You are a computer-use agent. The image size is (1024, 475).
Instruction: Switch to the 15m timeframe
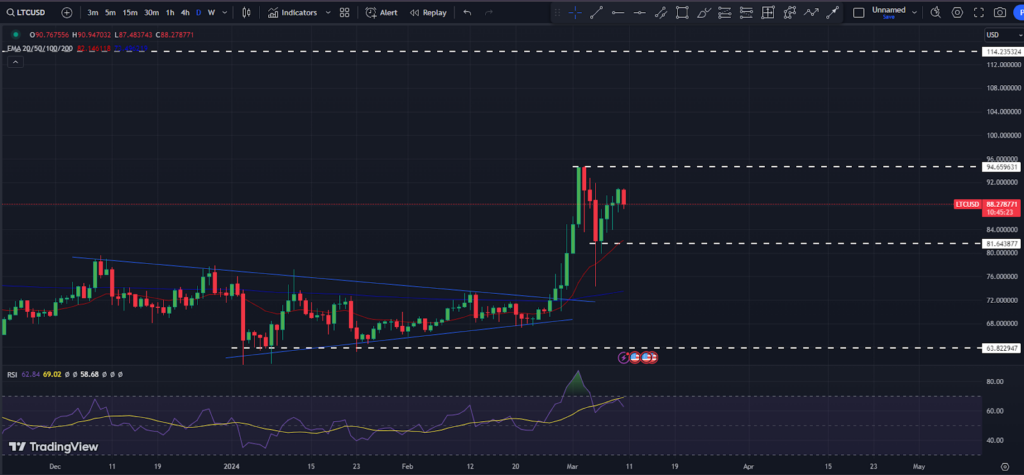(x=130, y=12)
